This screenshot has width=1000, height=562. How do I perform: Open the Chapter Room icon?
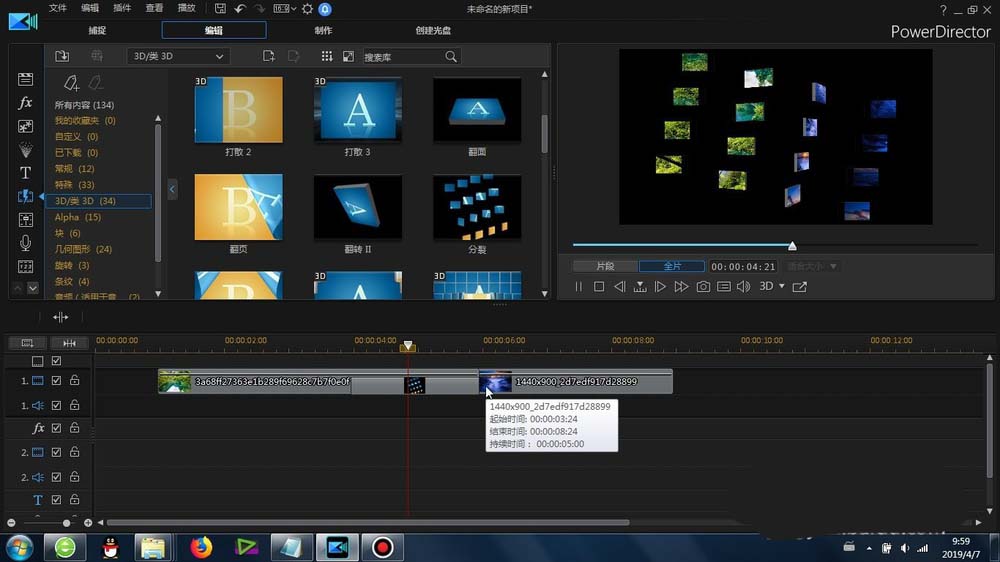pyautogui.click(x=26, y=267)
